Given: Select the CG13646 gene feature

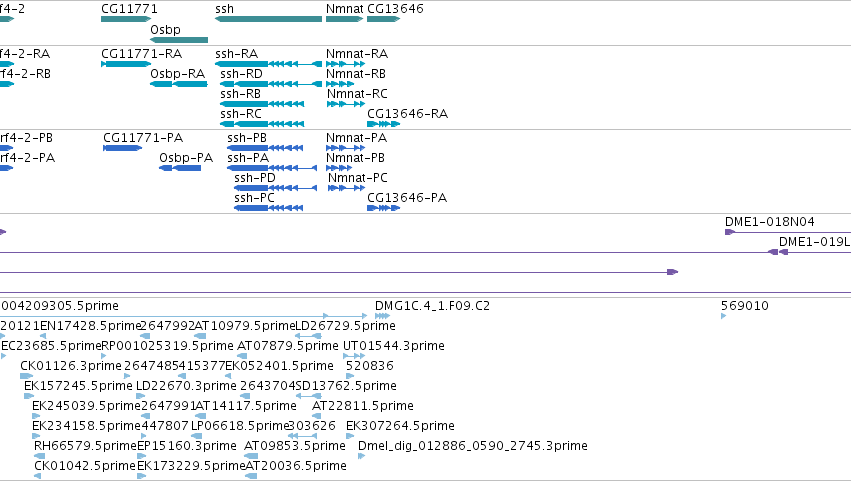Looking at the screenshot, I should click(x=383, y=19).
